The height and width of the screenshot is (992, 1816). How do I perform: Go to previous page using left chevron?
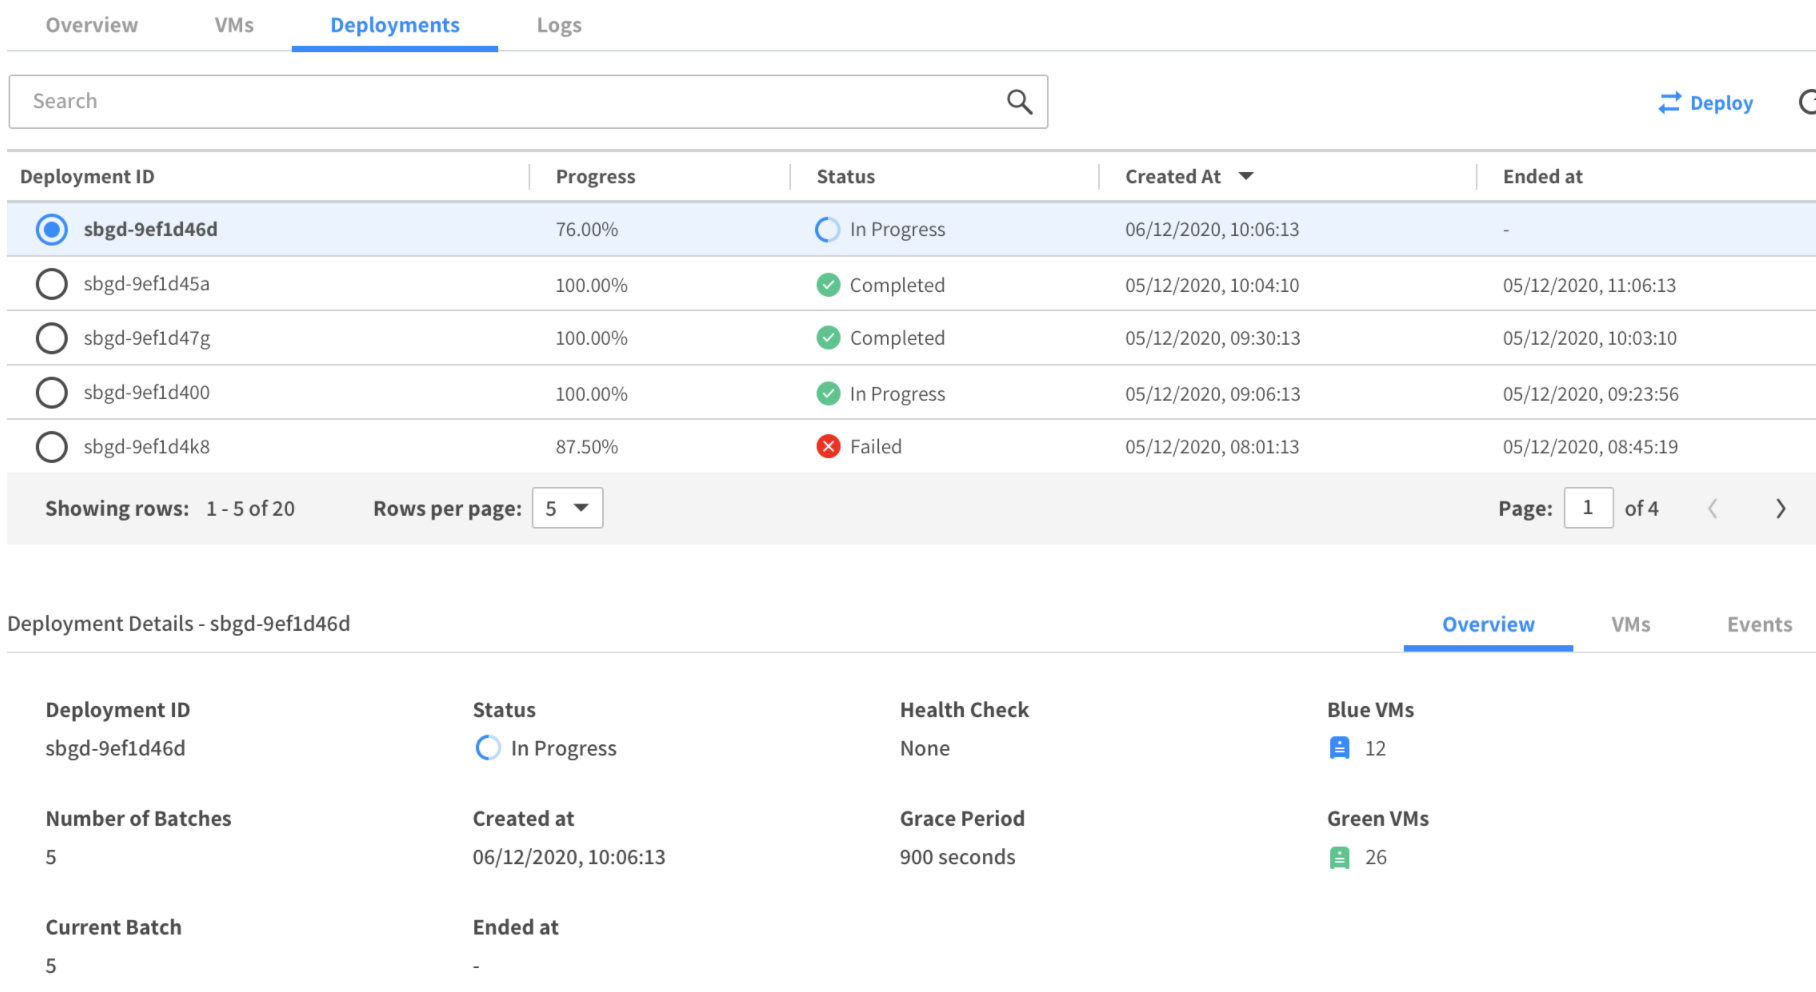click(1712, 508)
